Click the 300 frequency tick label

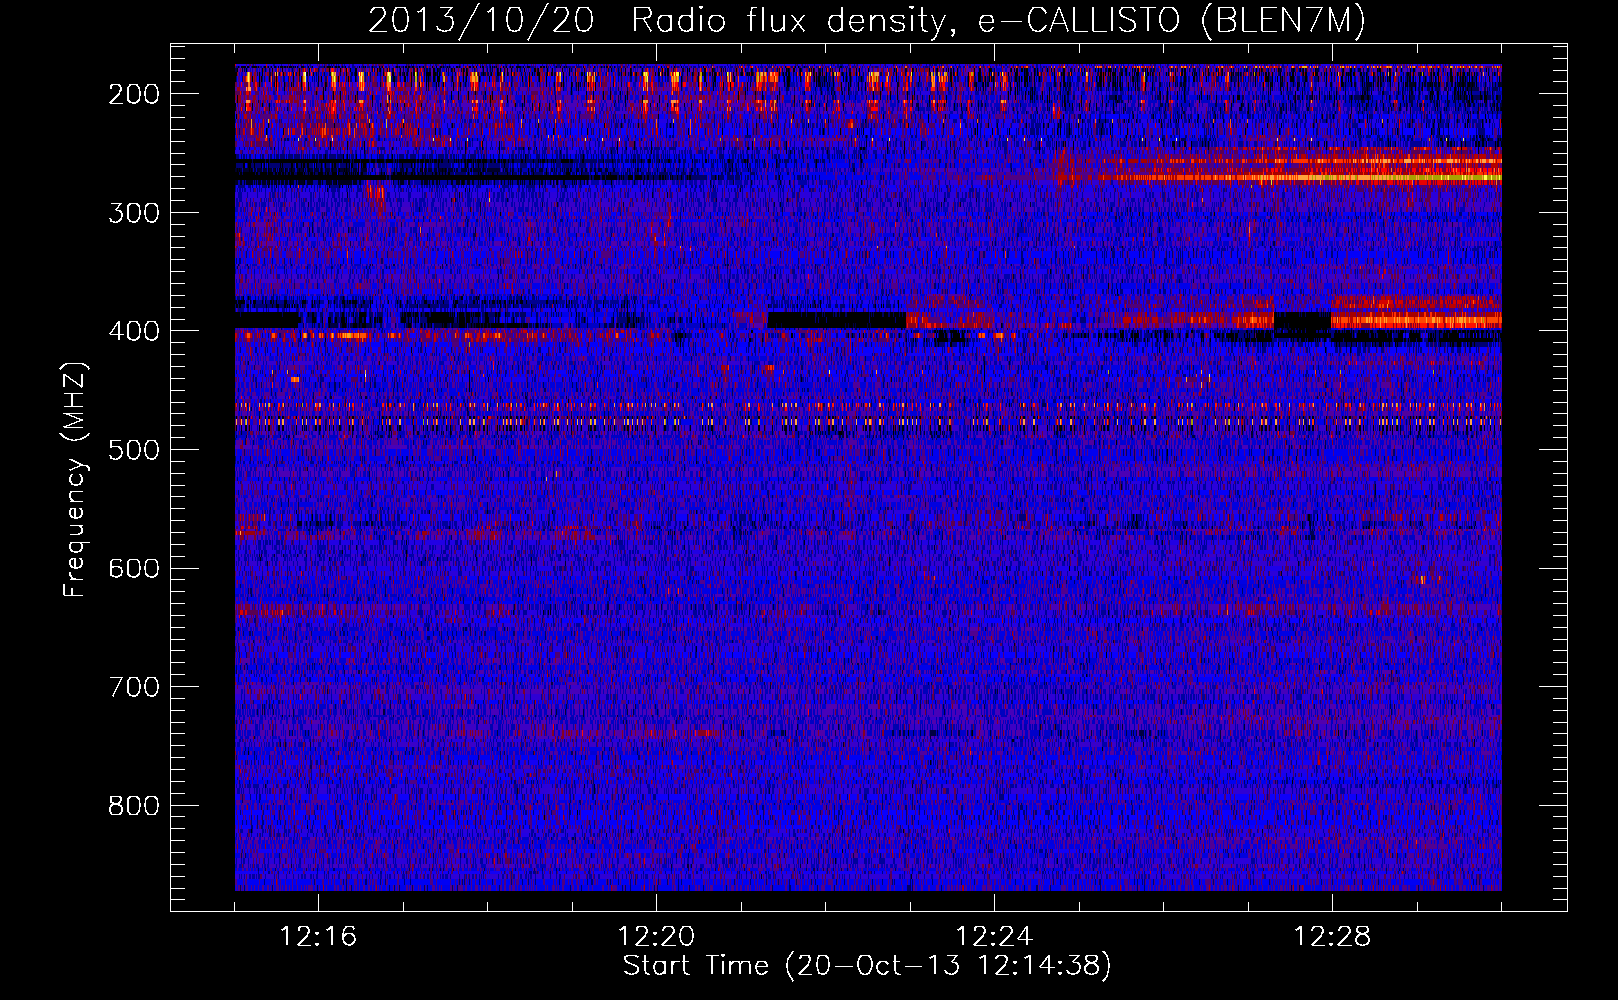point(134,212)
